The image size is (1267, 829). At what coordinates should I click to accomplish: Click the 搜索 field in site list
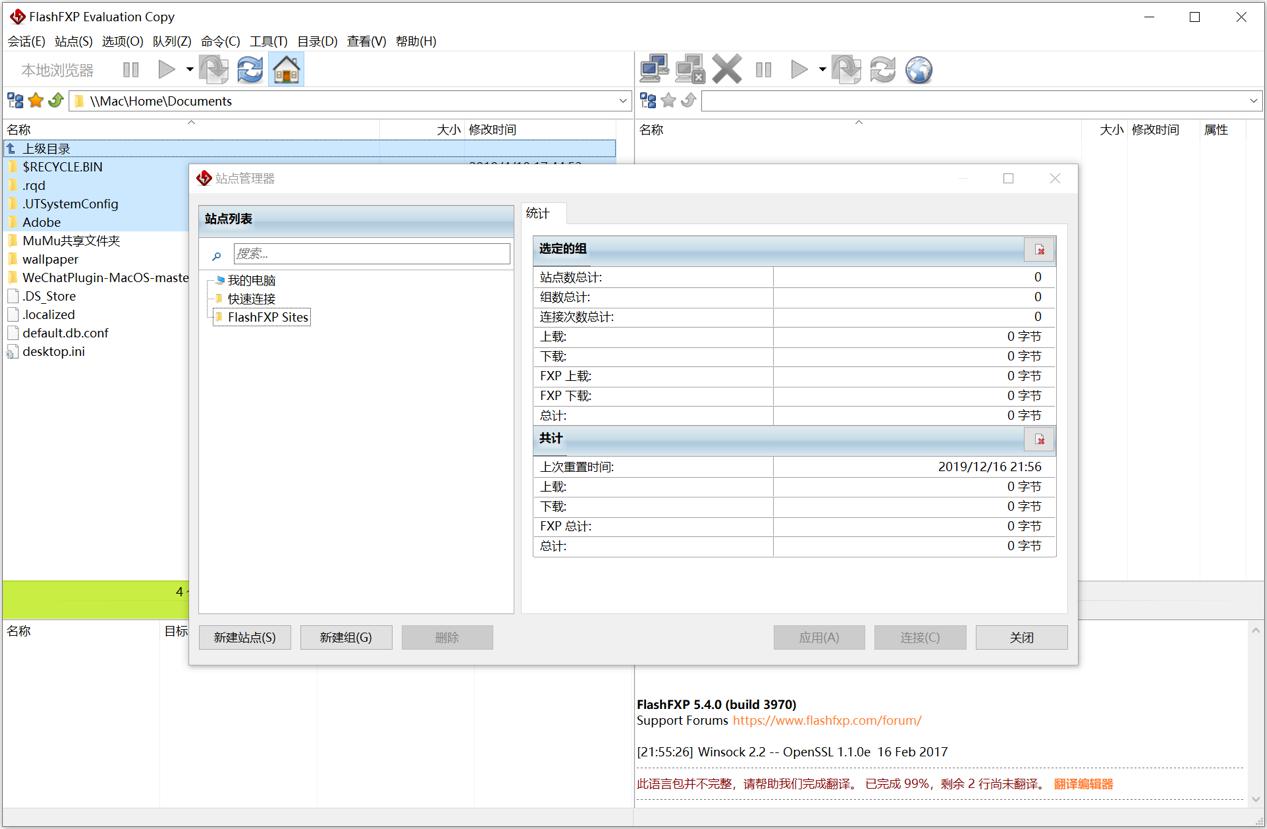tap(371, 254)
